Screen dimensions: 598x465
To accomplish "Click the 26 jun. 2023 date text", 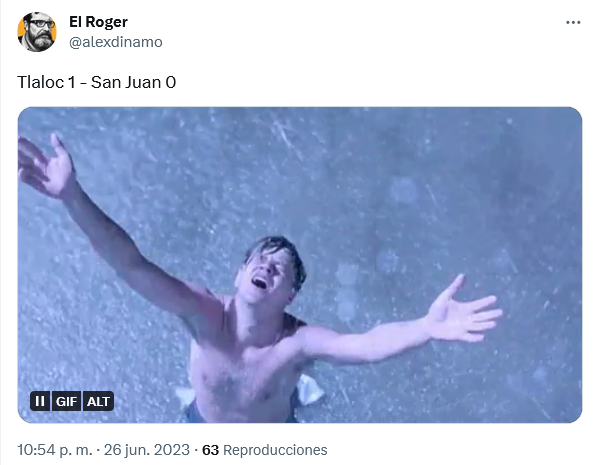I will pos(146,450).
